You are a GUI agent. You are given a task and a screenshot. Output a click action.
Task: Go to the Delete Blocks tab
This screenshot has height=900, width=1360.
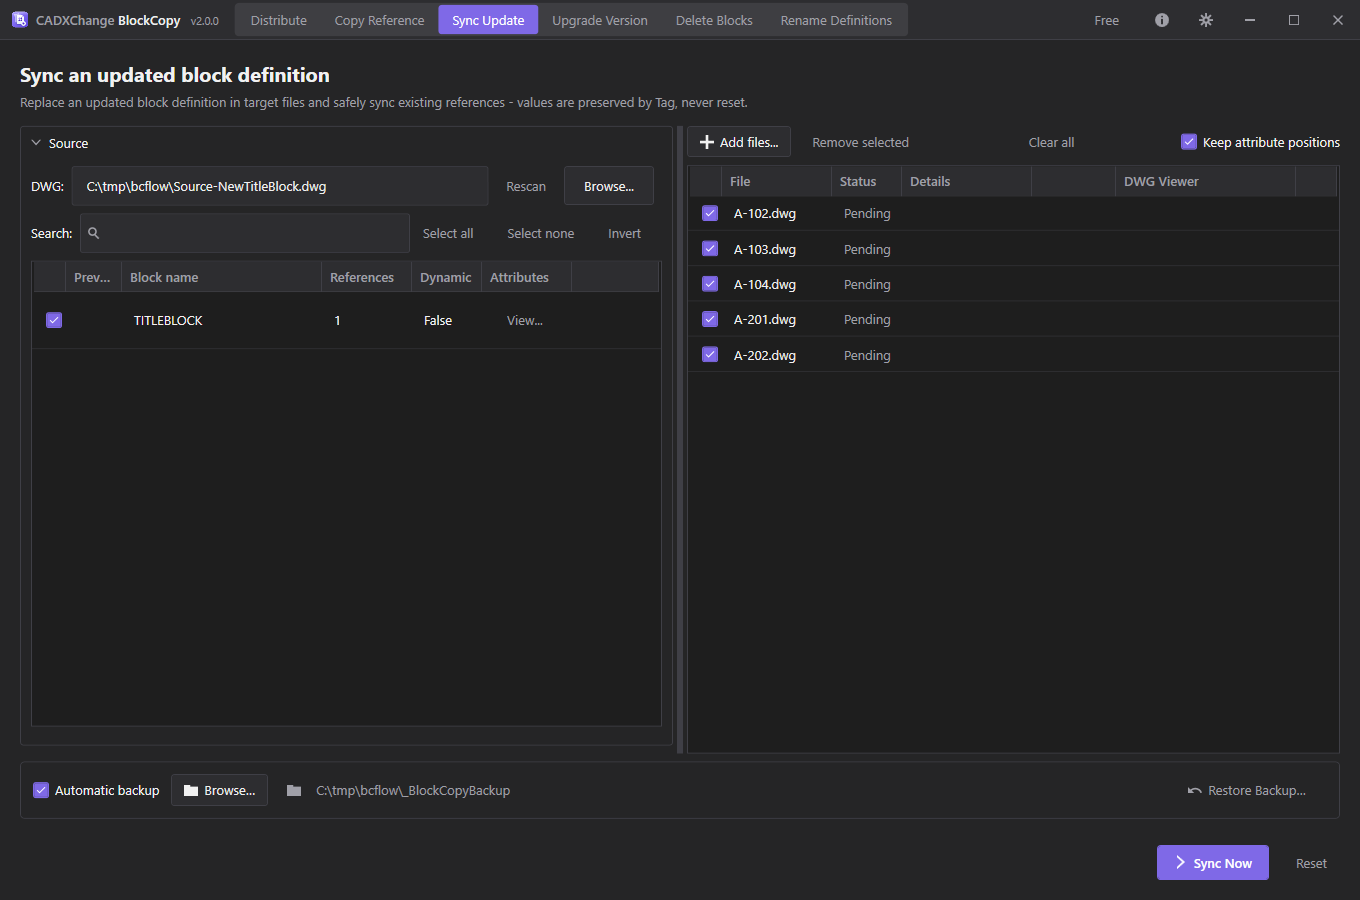714,20
